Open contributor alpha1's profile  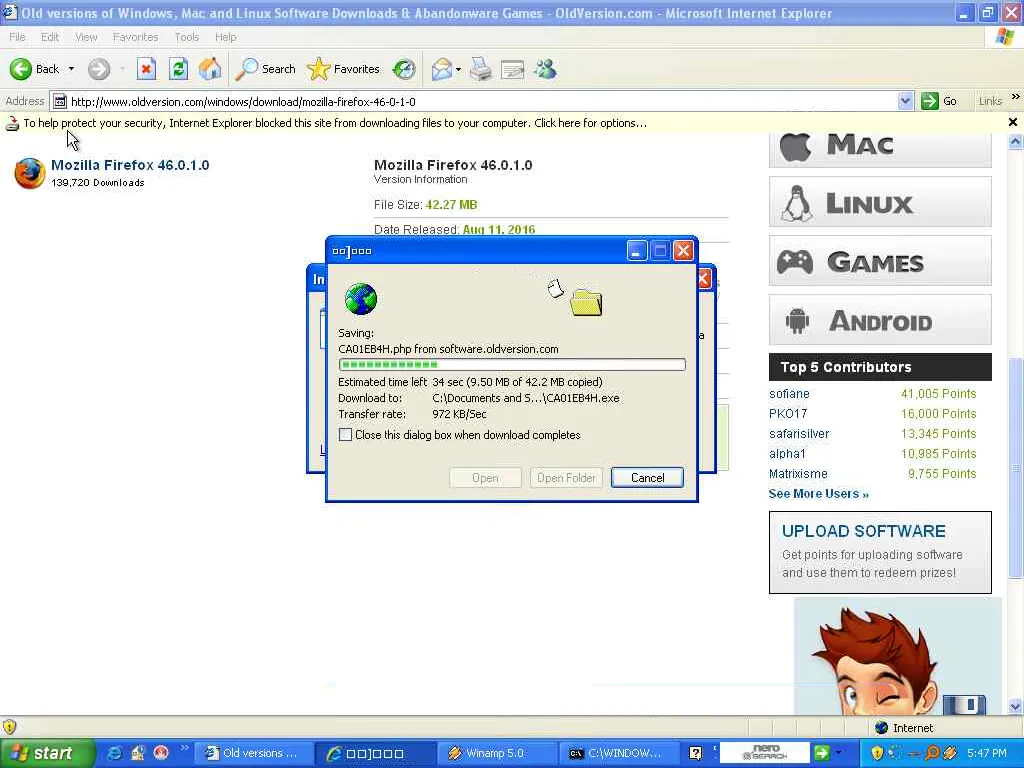click(787, 454)
